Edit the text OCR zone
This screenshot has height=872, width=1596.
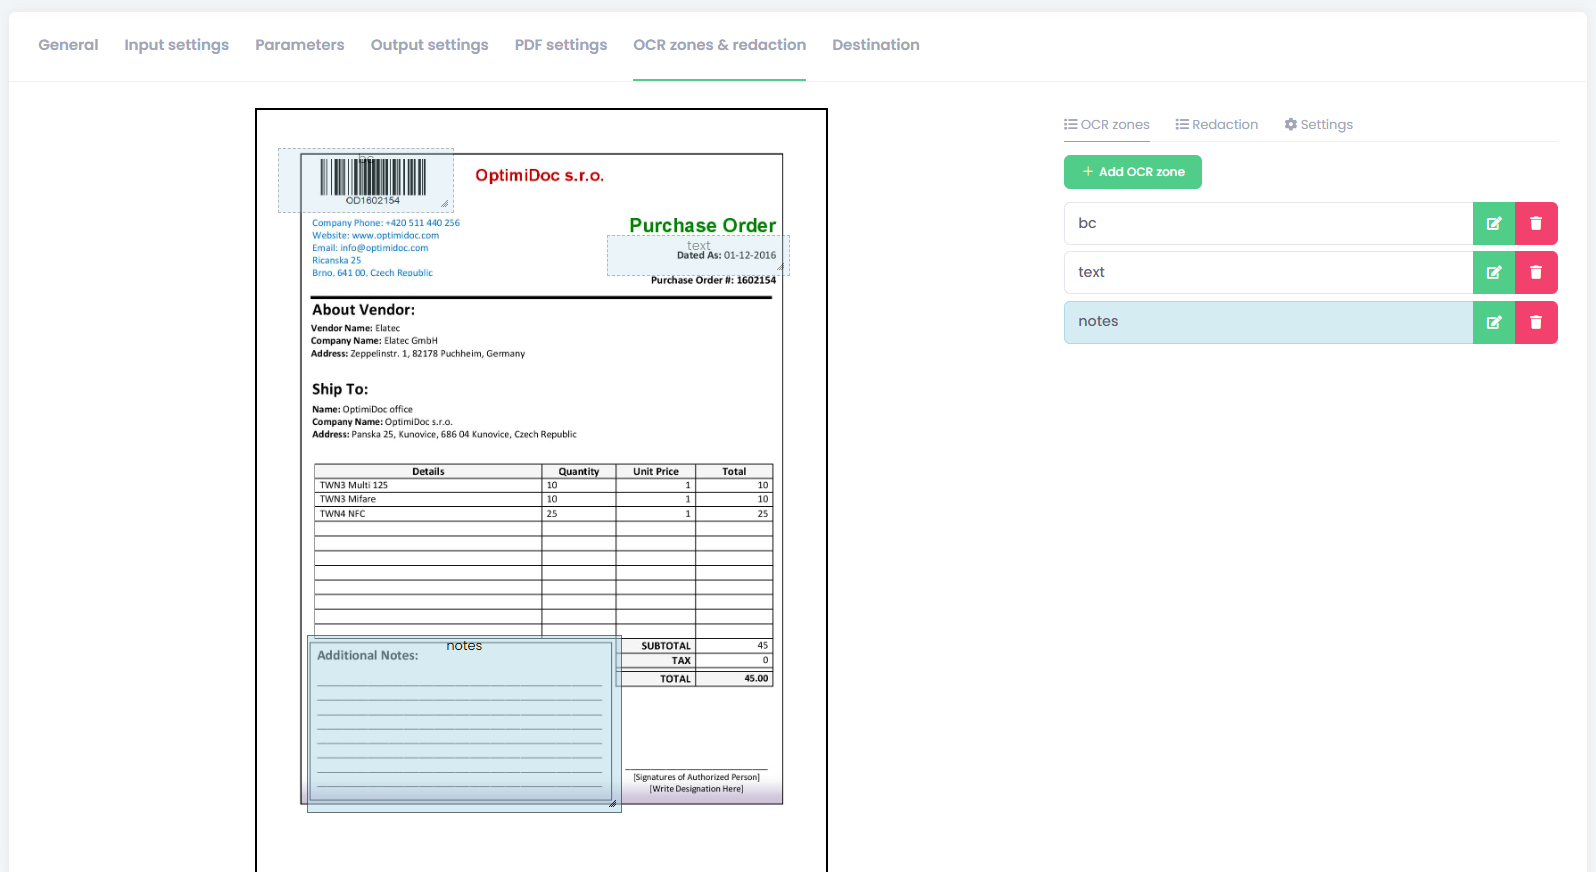[x=1494, y=272]
